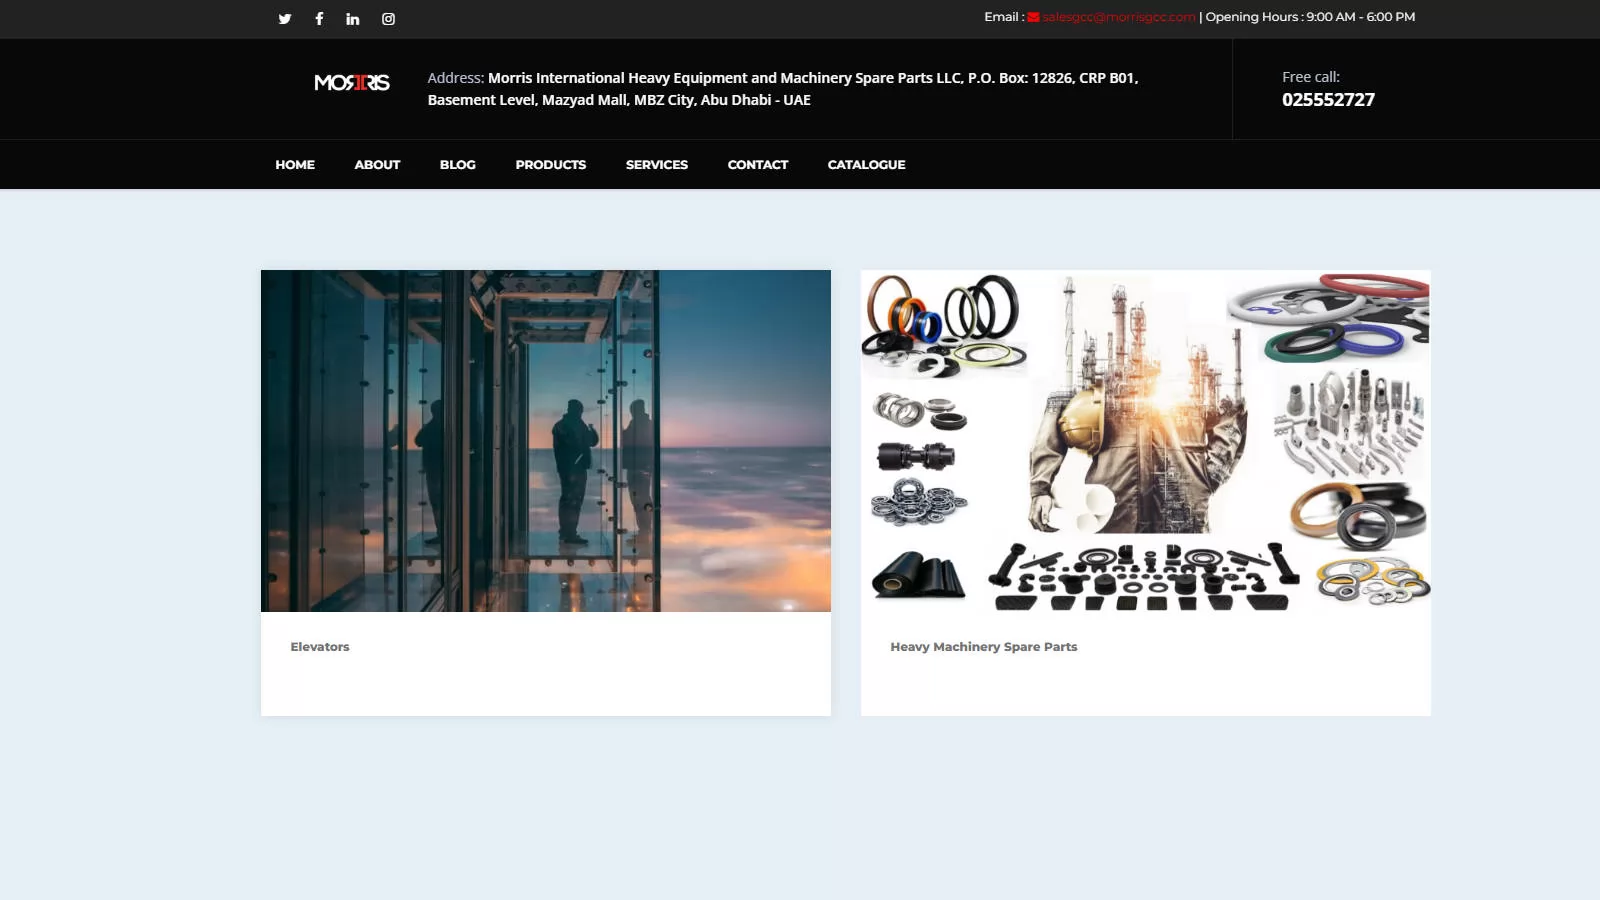Visit the LinkedIn profile icon
1600x900 pixels.
click(x=352, y=18)
